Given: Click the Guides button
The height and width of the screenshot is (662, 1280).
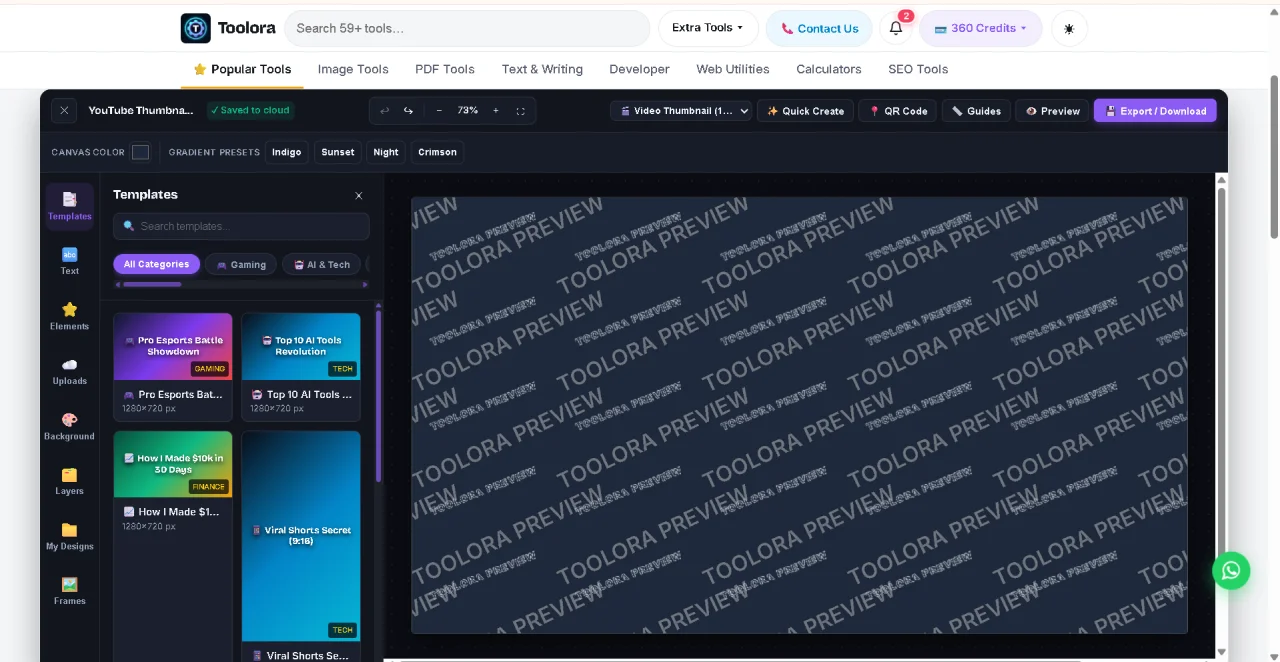Looking at the screenshot, I should tap(976, 111).
